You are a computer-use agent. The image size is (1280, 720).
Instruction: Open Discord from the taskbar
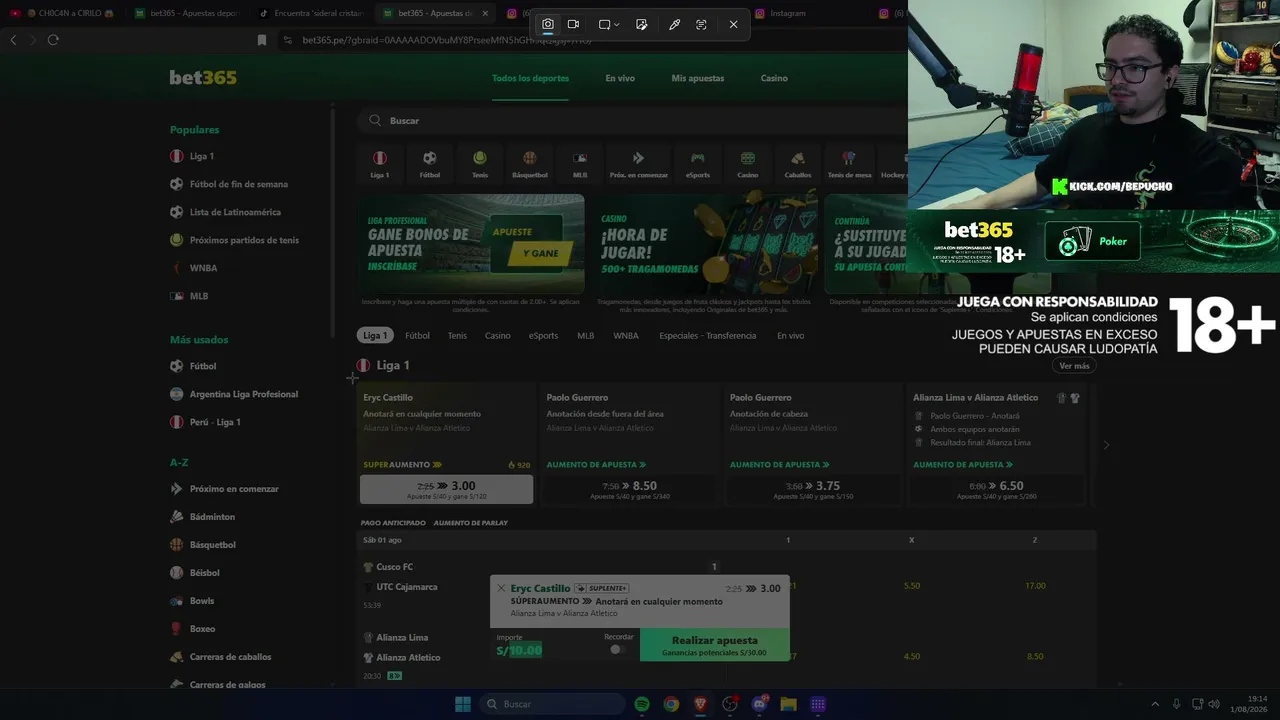(x=759, y=704)
